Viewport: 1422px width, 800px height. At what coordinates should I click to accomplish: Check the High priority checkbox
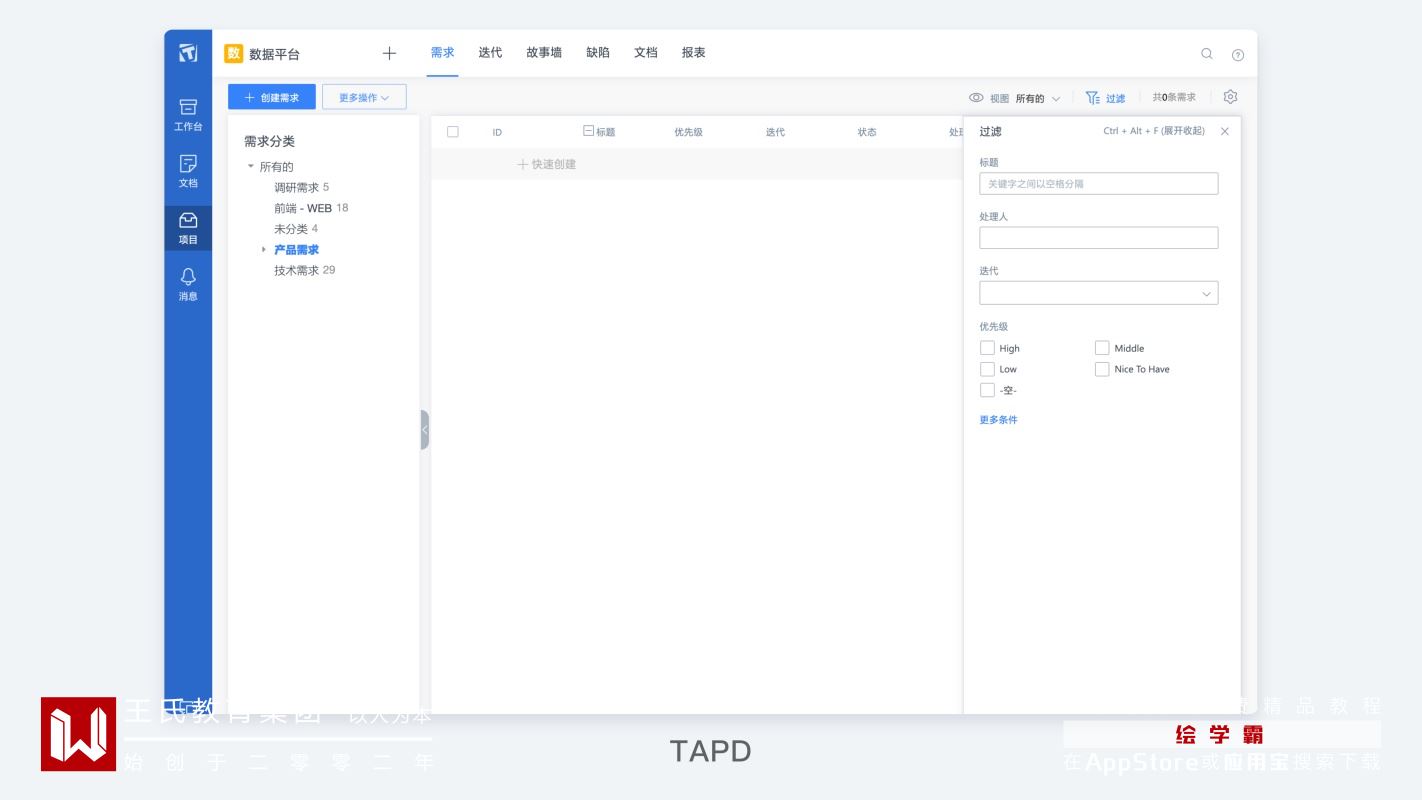pyautogui.click(x=987, y=348)
